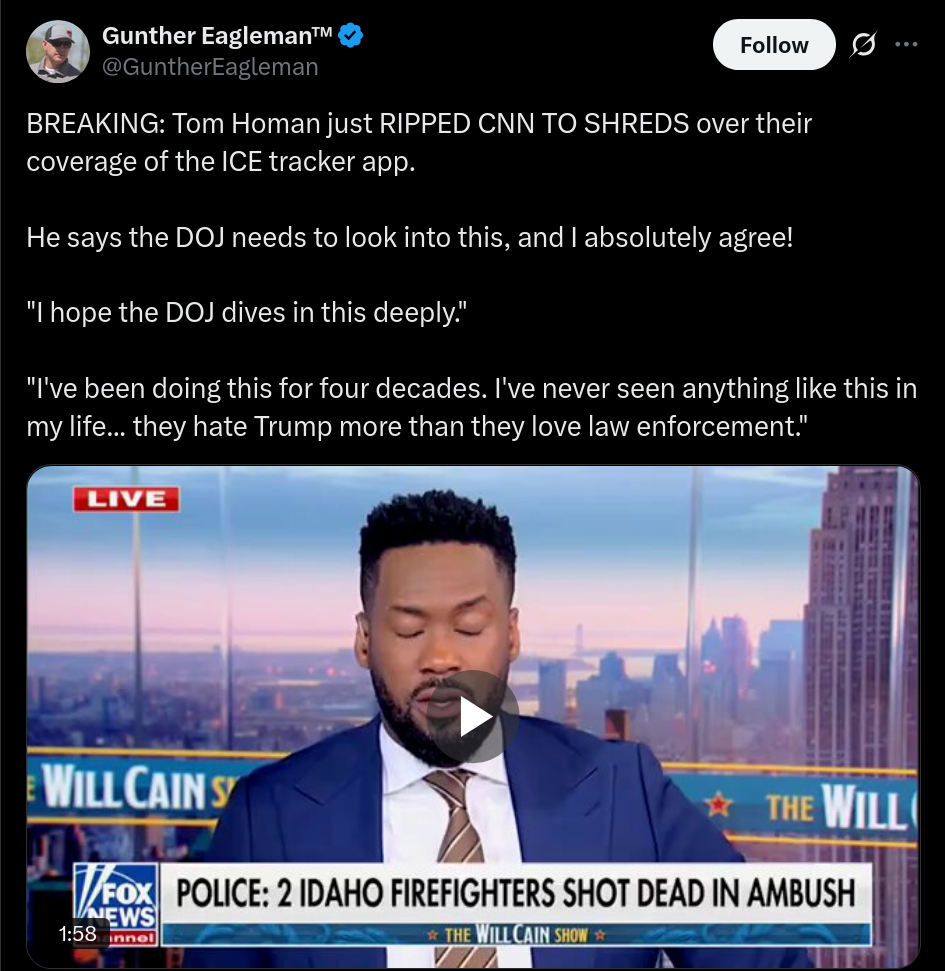
Task: Click the 1:58 video duration label
Action: (77, 933)
